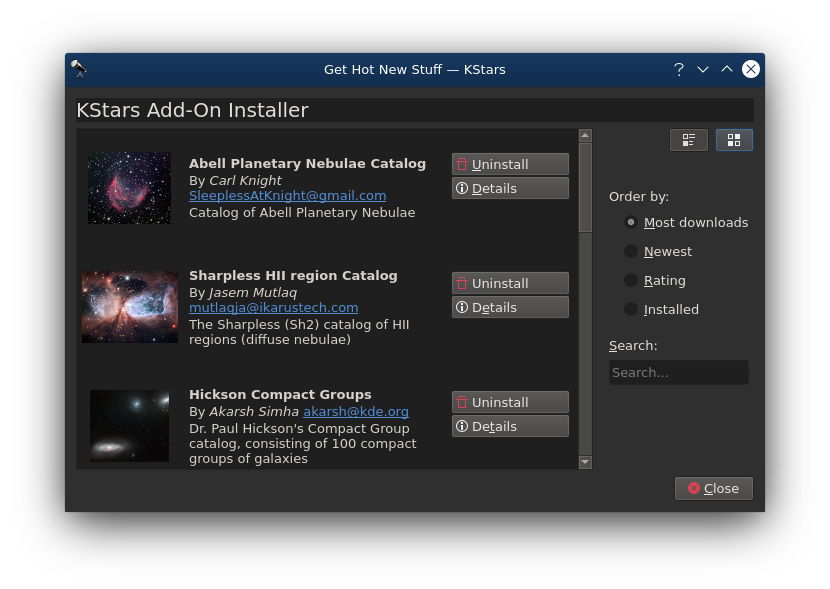Show details for Abell Planetary Nebulae Catalog
Image resolution: width=830 pixels, height=589 pixels.
pos(510,188)
